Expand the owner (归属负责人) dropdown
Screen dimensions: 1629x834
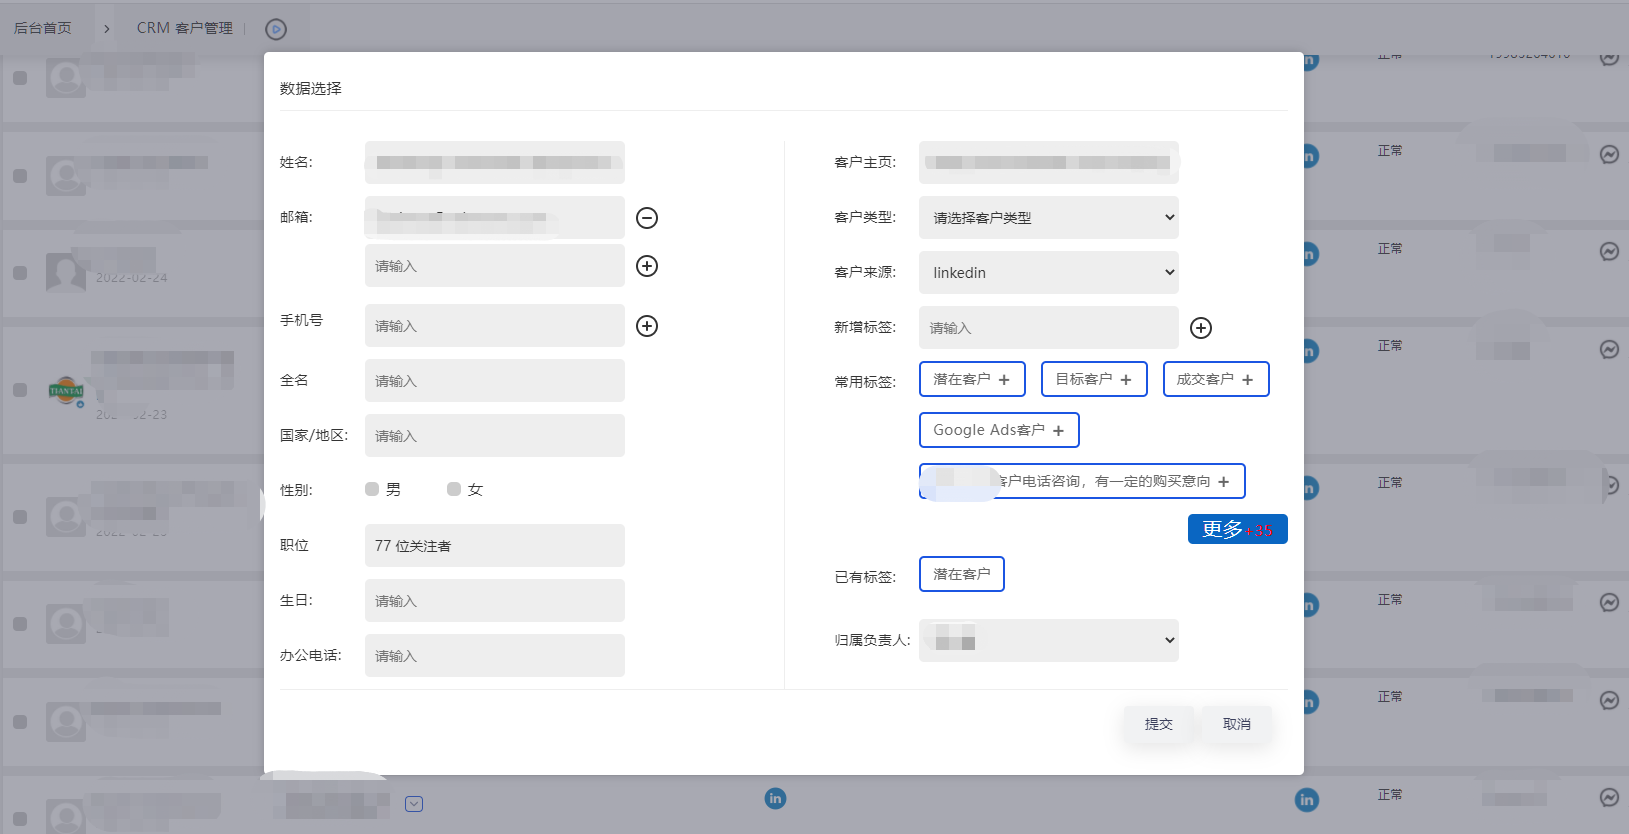pos(1048,641)
